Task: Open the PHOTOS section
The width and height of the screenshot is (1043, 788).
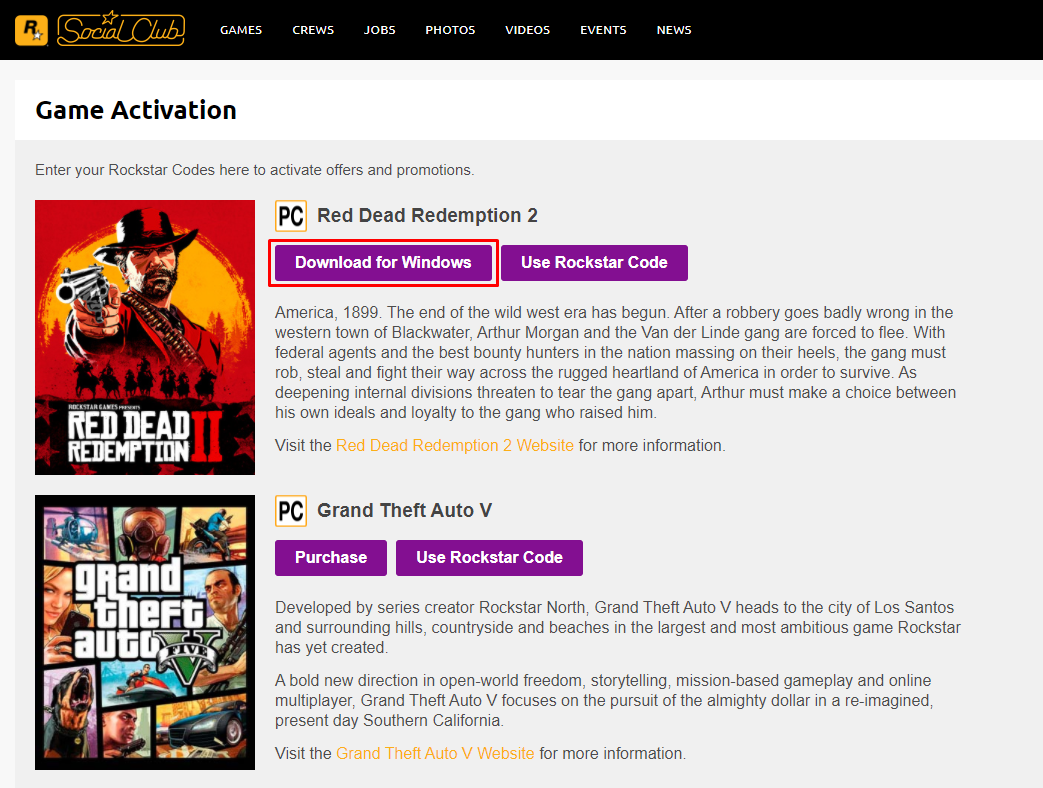Action: [450, 30]
